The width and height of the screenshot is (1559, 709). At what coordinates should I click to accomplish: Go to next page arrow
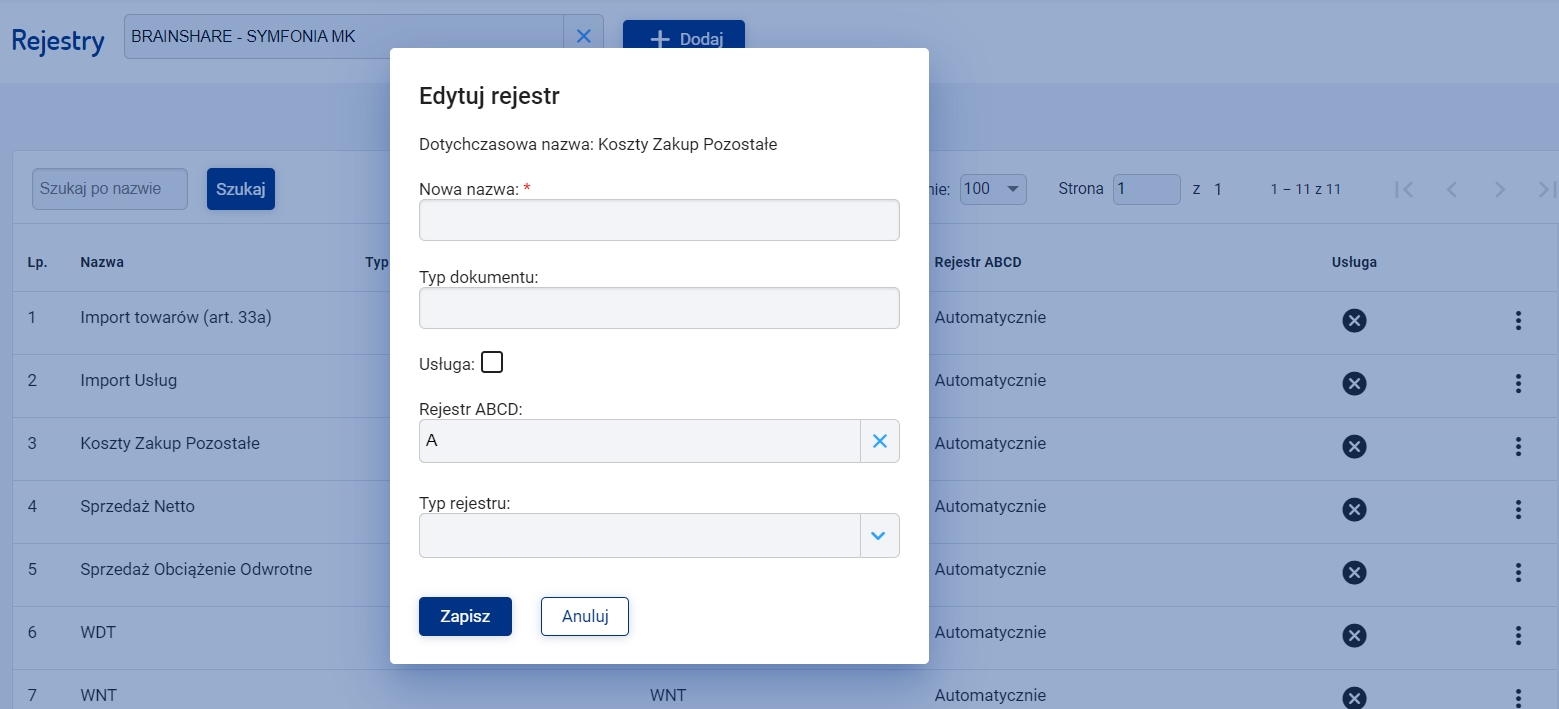click(x=1499, y=189)
